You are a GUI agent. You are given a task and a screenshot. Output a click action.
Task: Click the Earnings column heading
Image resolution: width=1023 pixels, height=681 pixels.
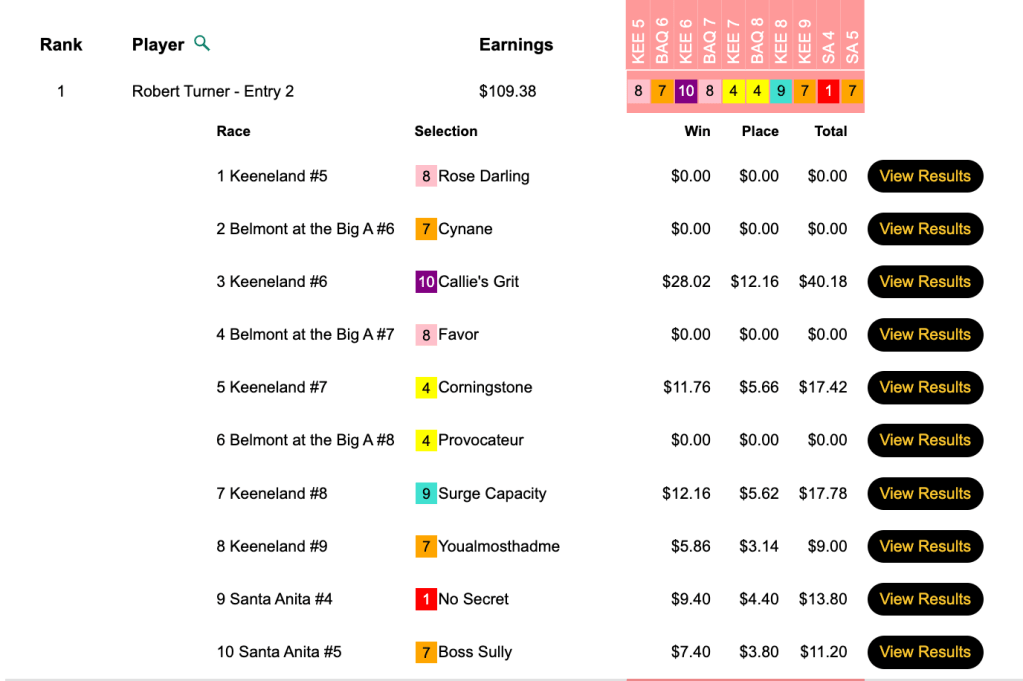tap(516, 44)
